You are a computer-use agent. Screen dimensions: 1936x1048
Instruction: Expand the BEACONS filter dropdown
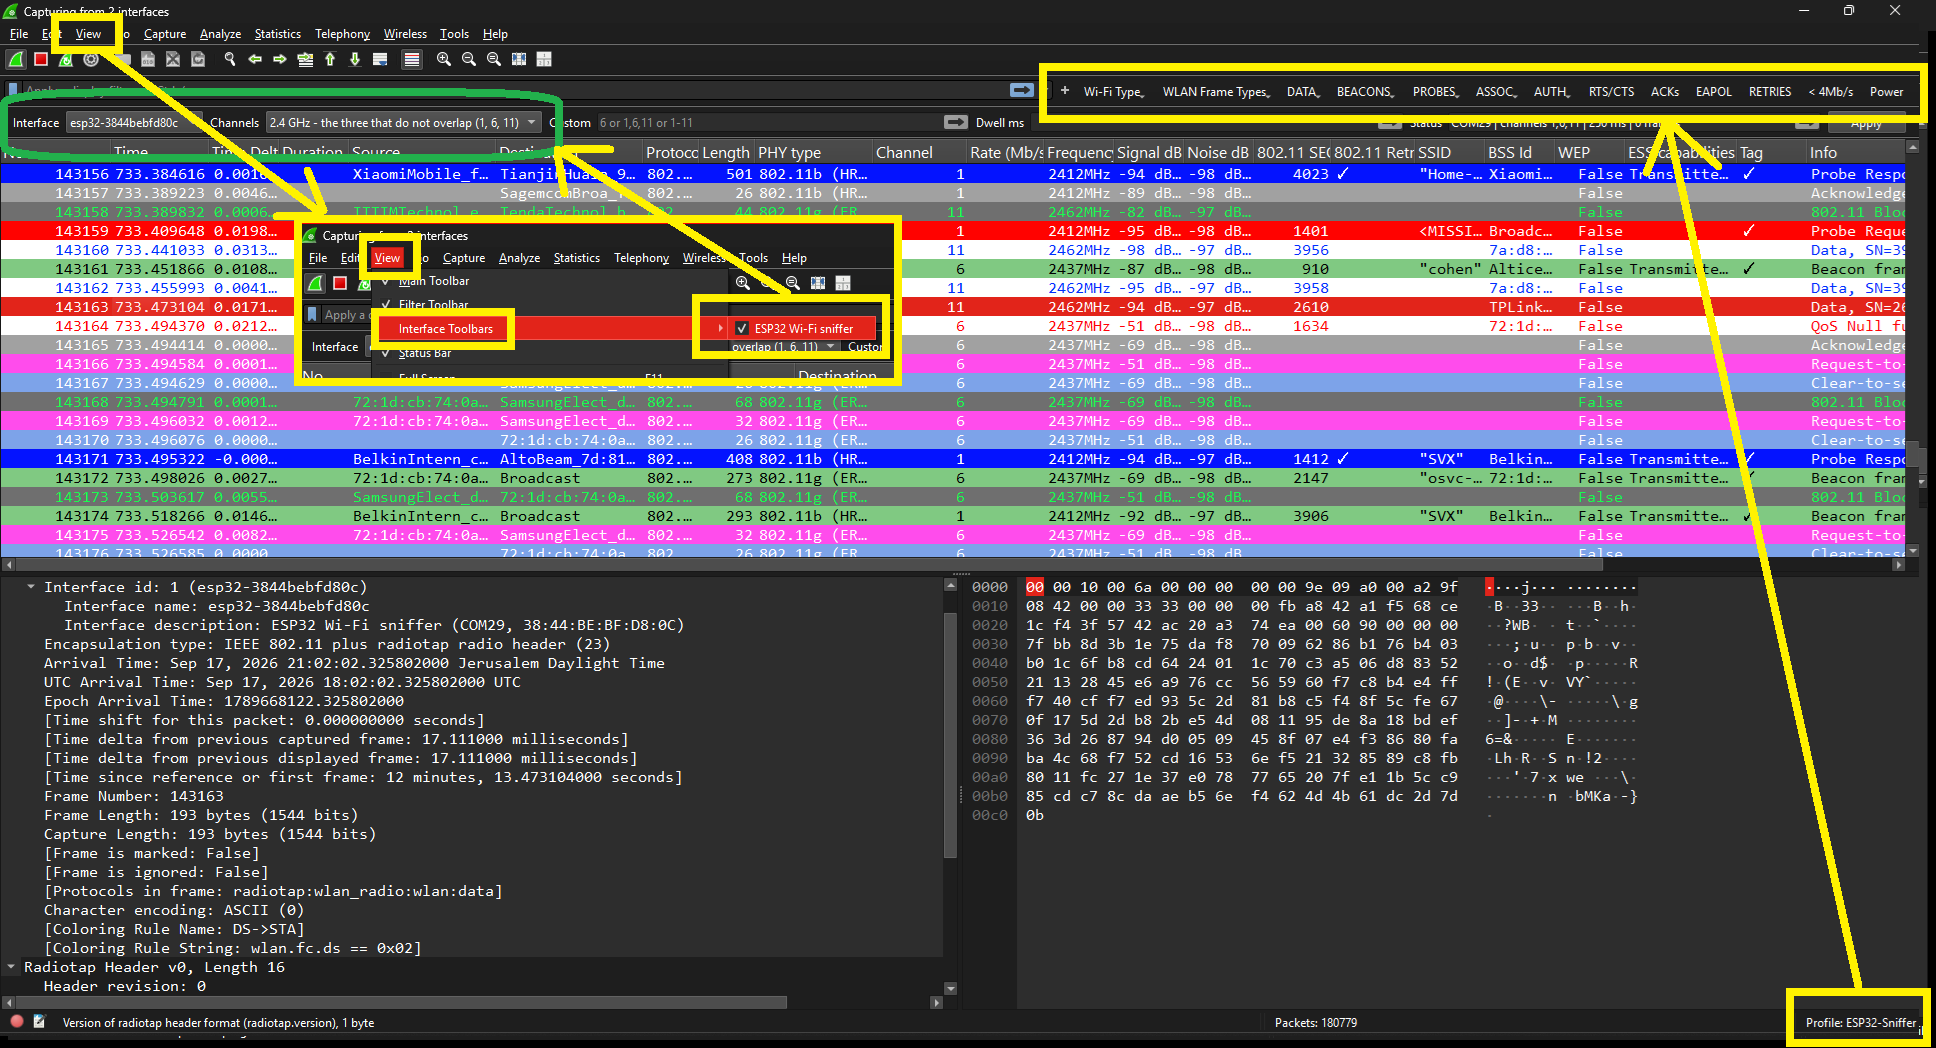(x=1366, y=92)
